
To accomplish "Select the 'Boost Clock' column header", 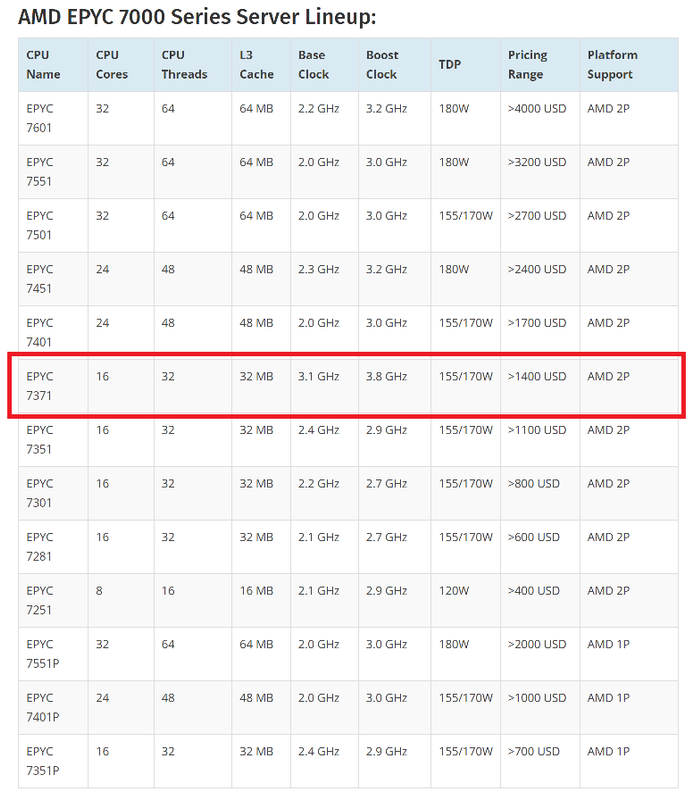I will tap(394, 65).
